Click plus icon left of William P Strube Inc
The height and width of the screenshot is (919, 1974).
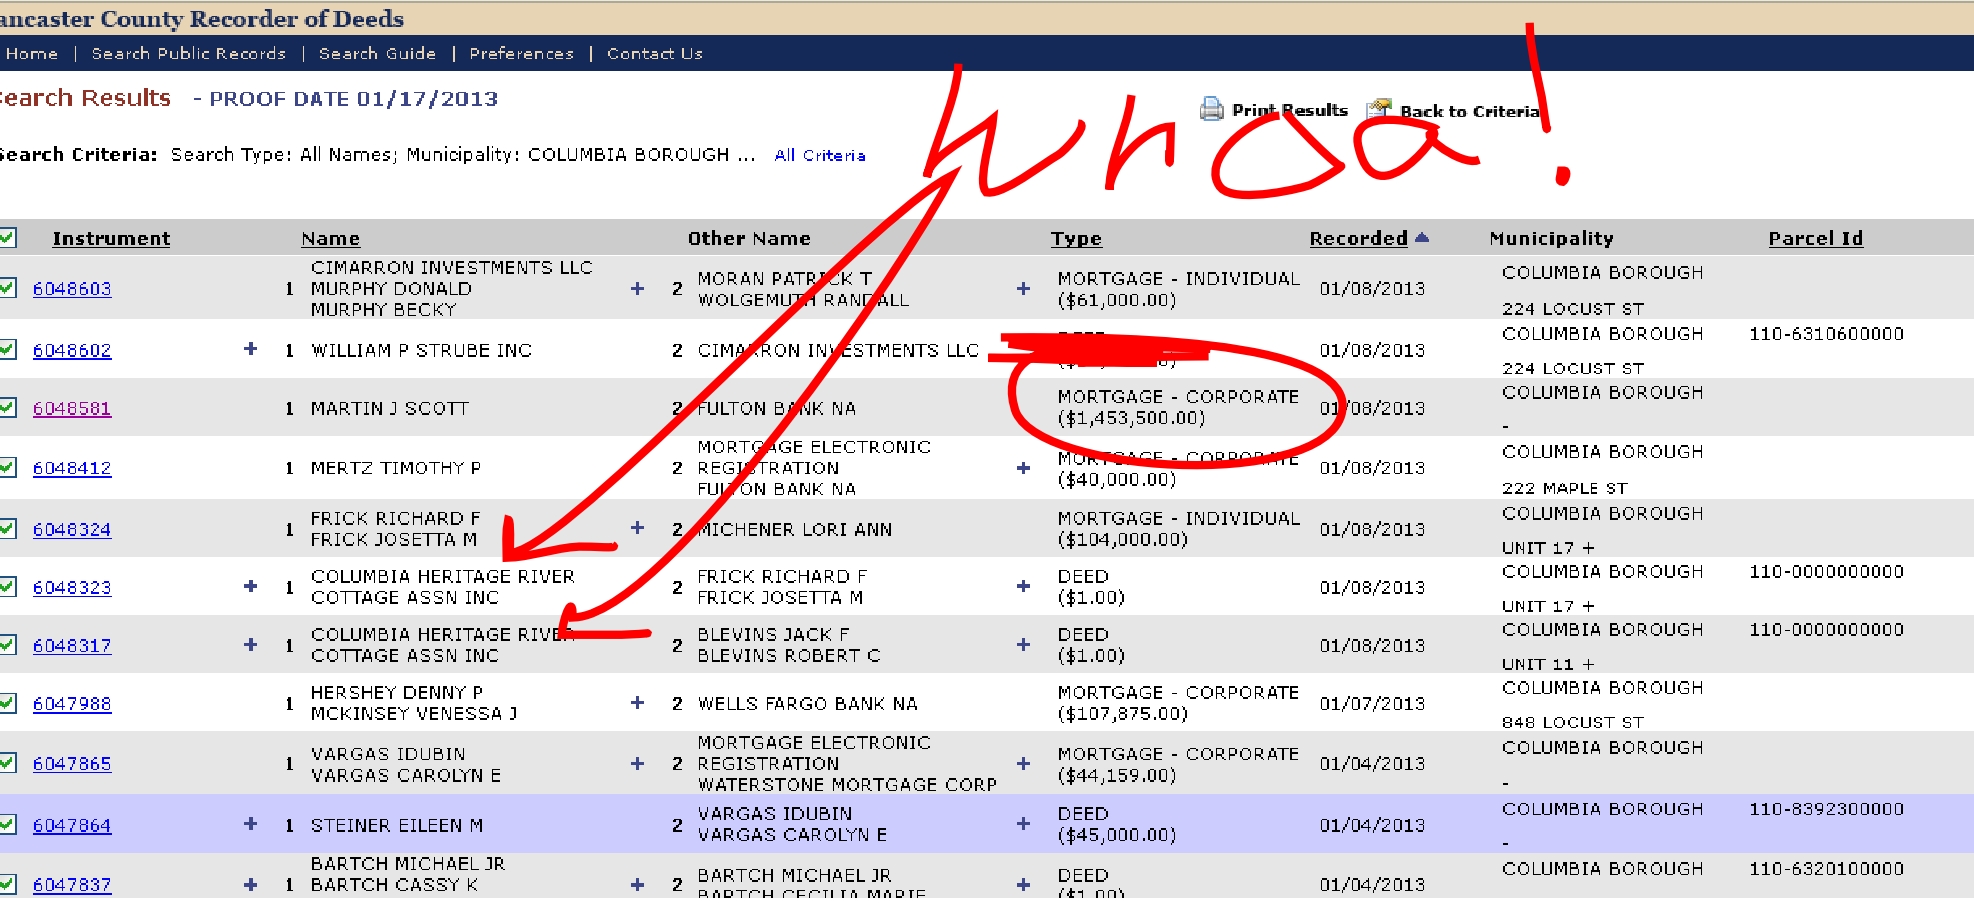[x=250, y=349]
